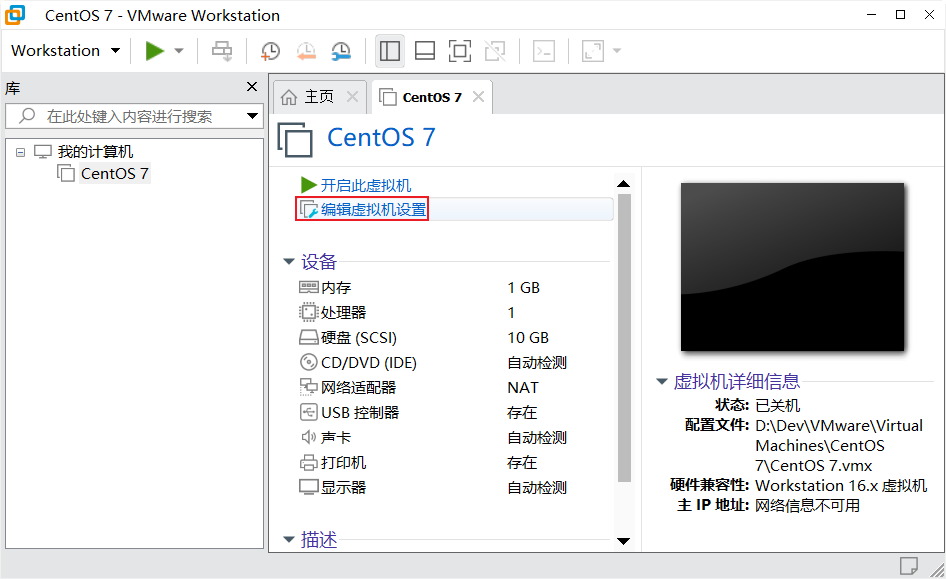The width and height of the screenshot is (946, 579).
Task: Click the 处理器 device icon
Action: [308, 312]
